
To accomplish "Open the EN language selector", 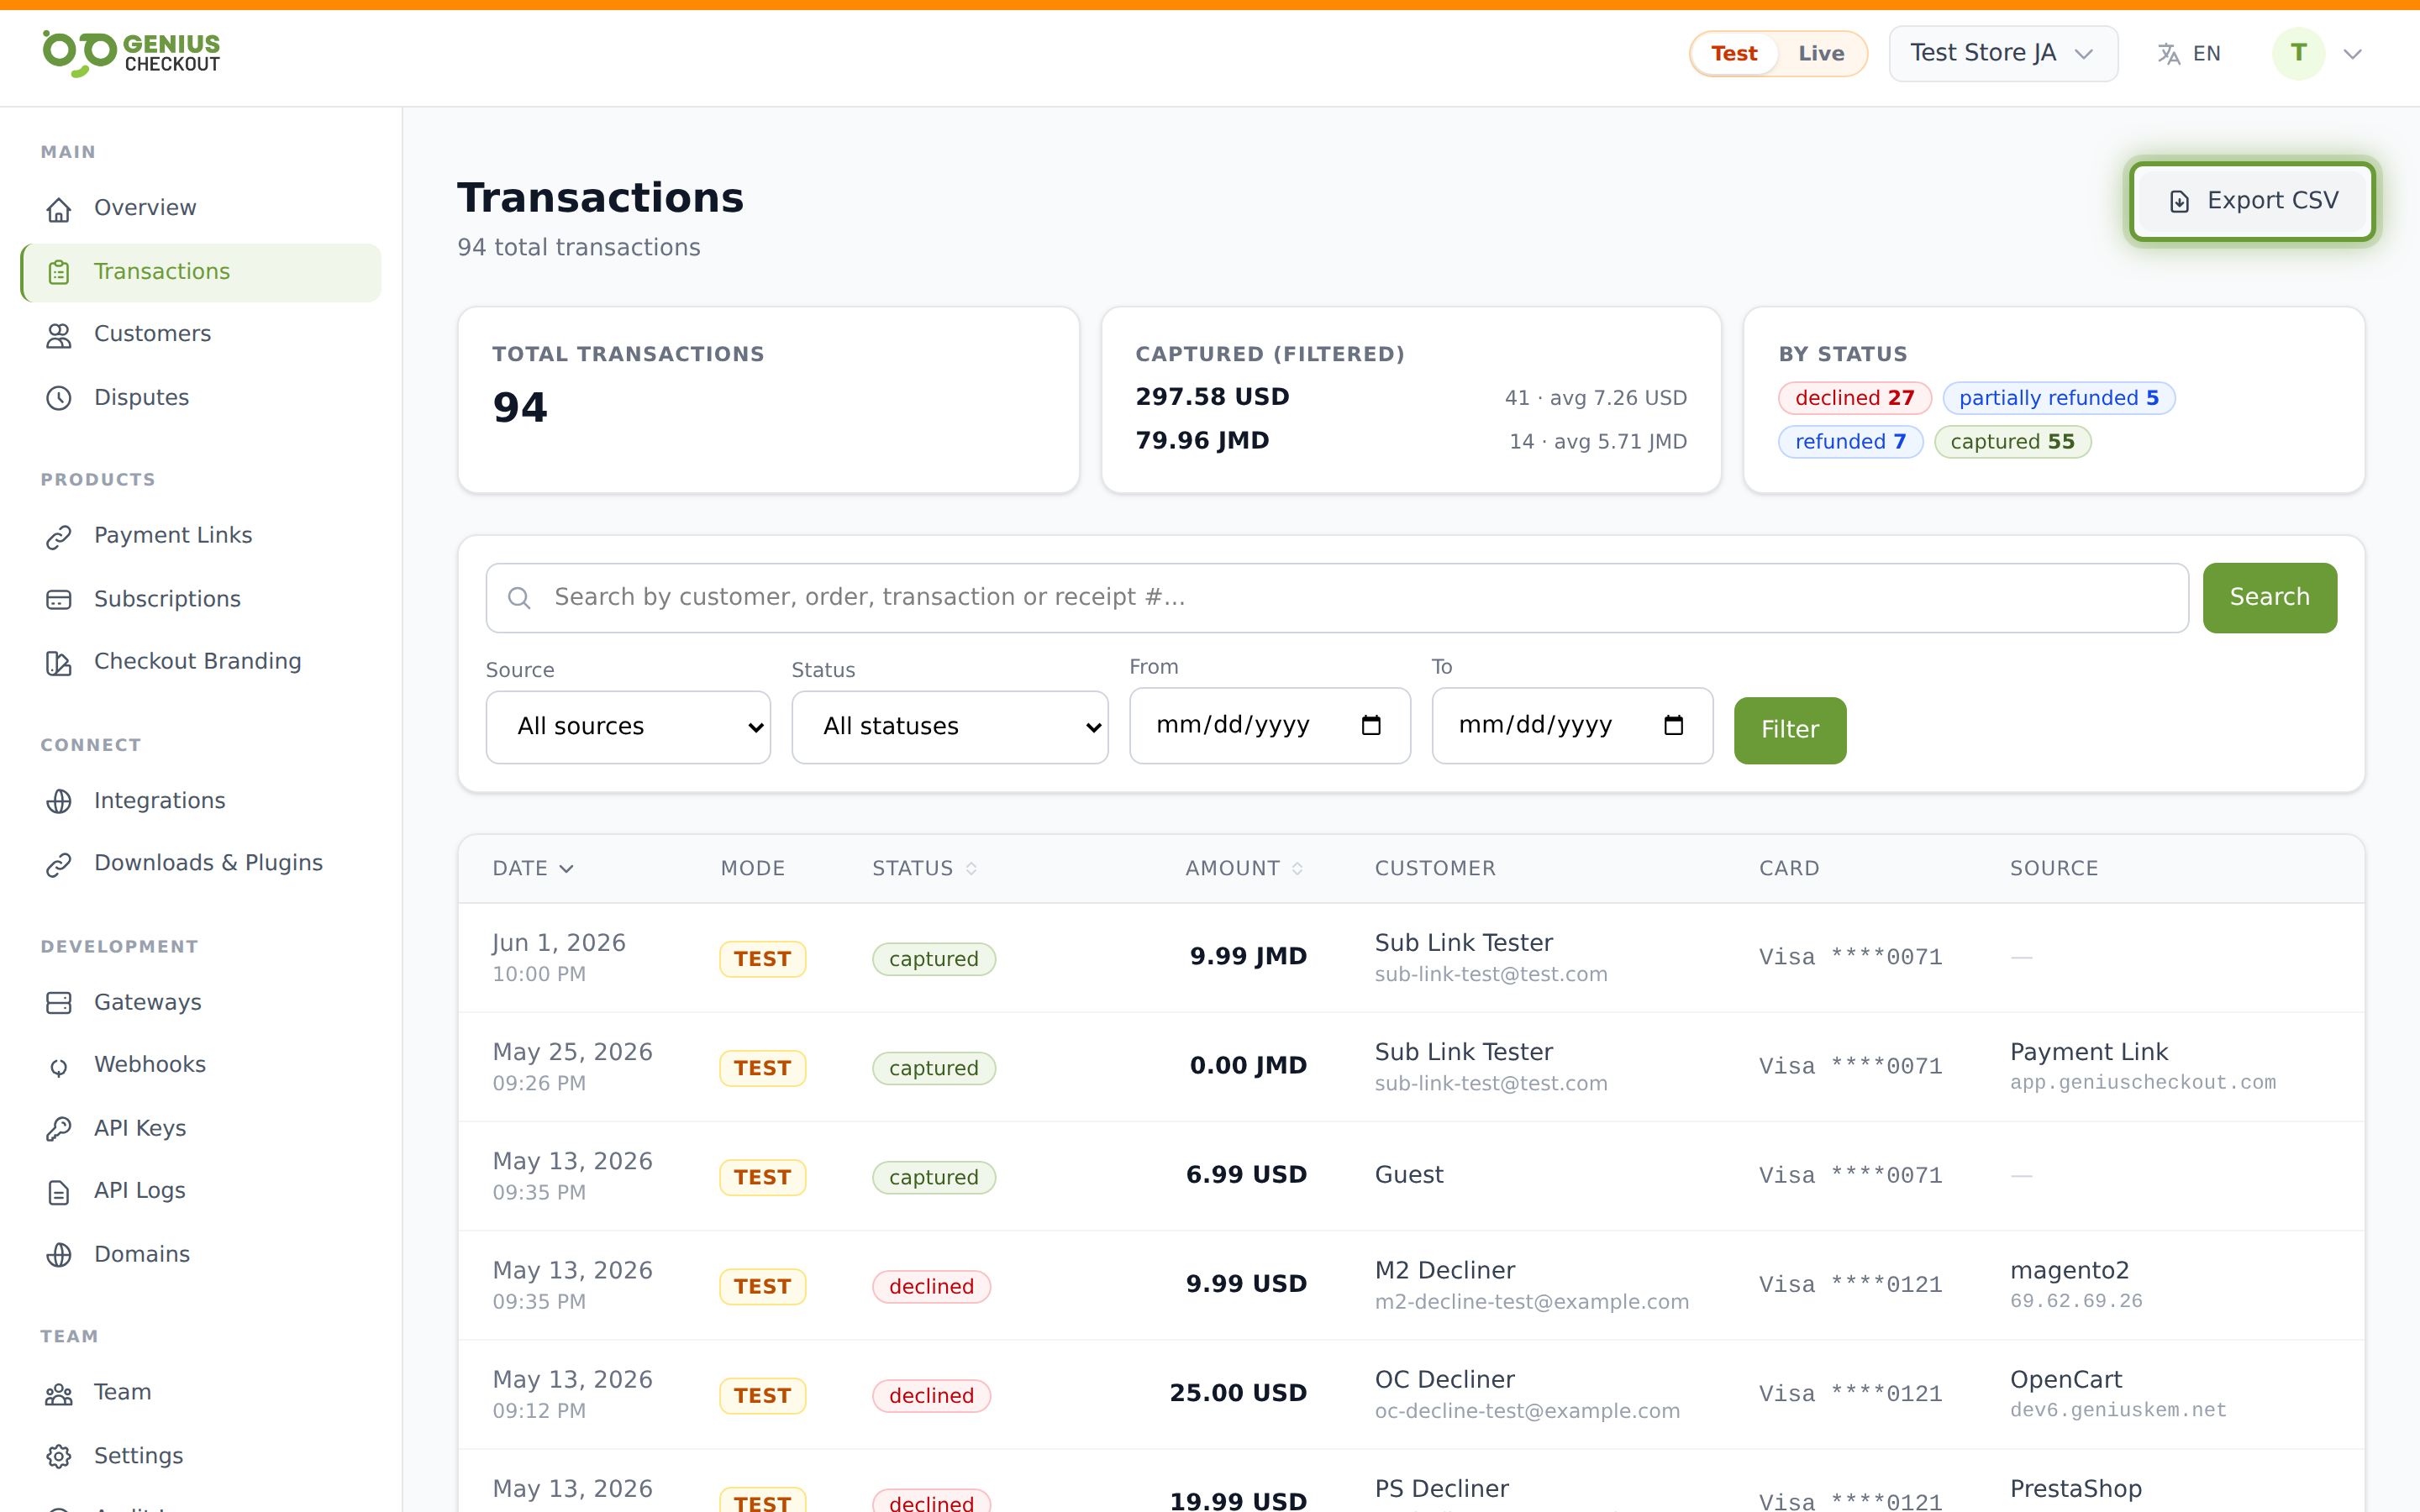I will point(2189,54).
